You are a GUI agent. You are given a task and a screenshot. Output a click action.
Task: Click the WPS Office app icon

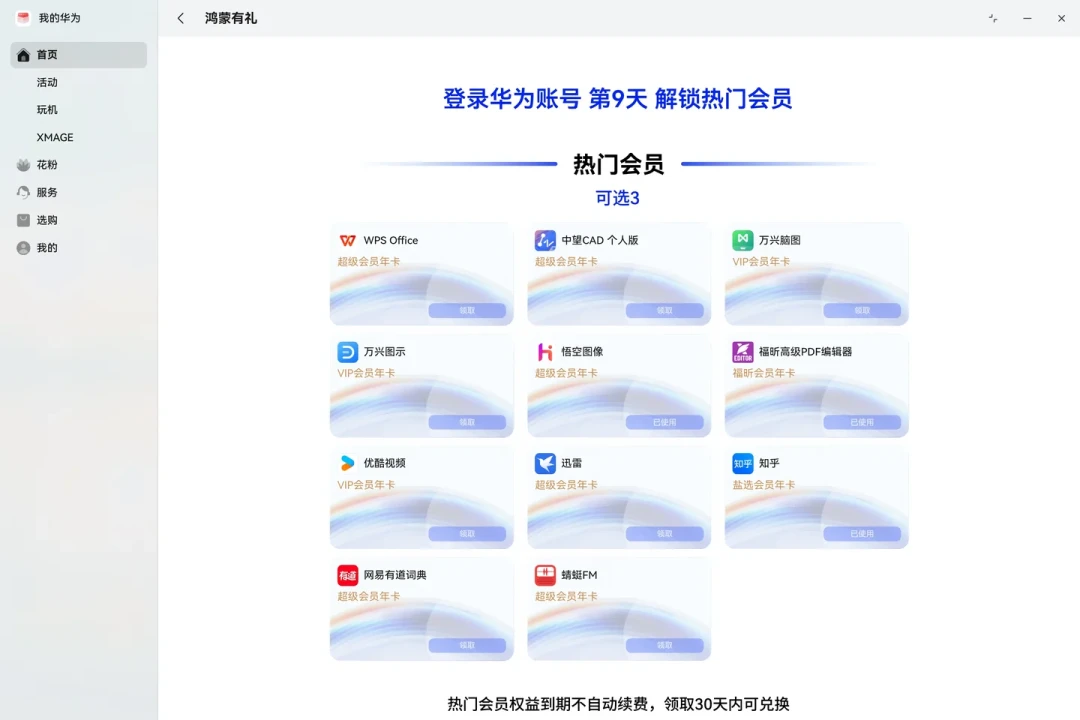pyautogui.click(x=348, y=240)
